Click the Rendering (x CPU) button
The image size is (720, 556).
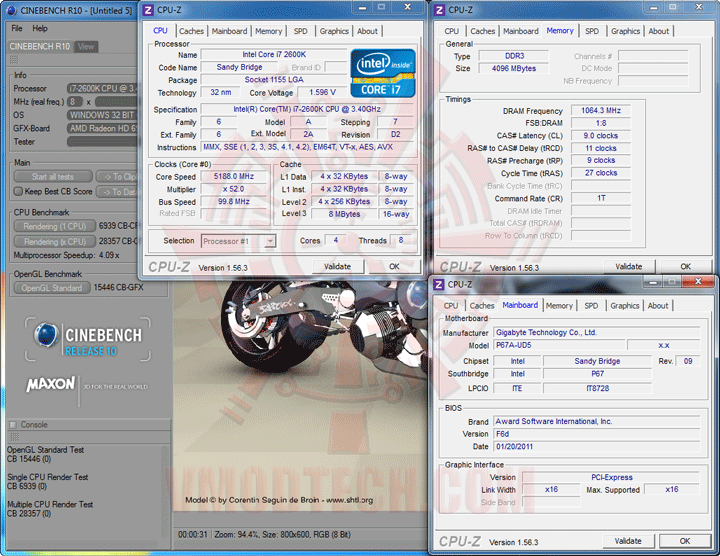pyautogui.click(x=55, y=241)
